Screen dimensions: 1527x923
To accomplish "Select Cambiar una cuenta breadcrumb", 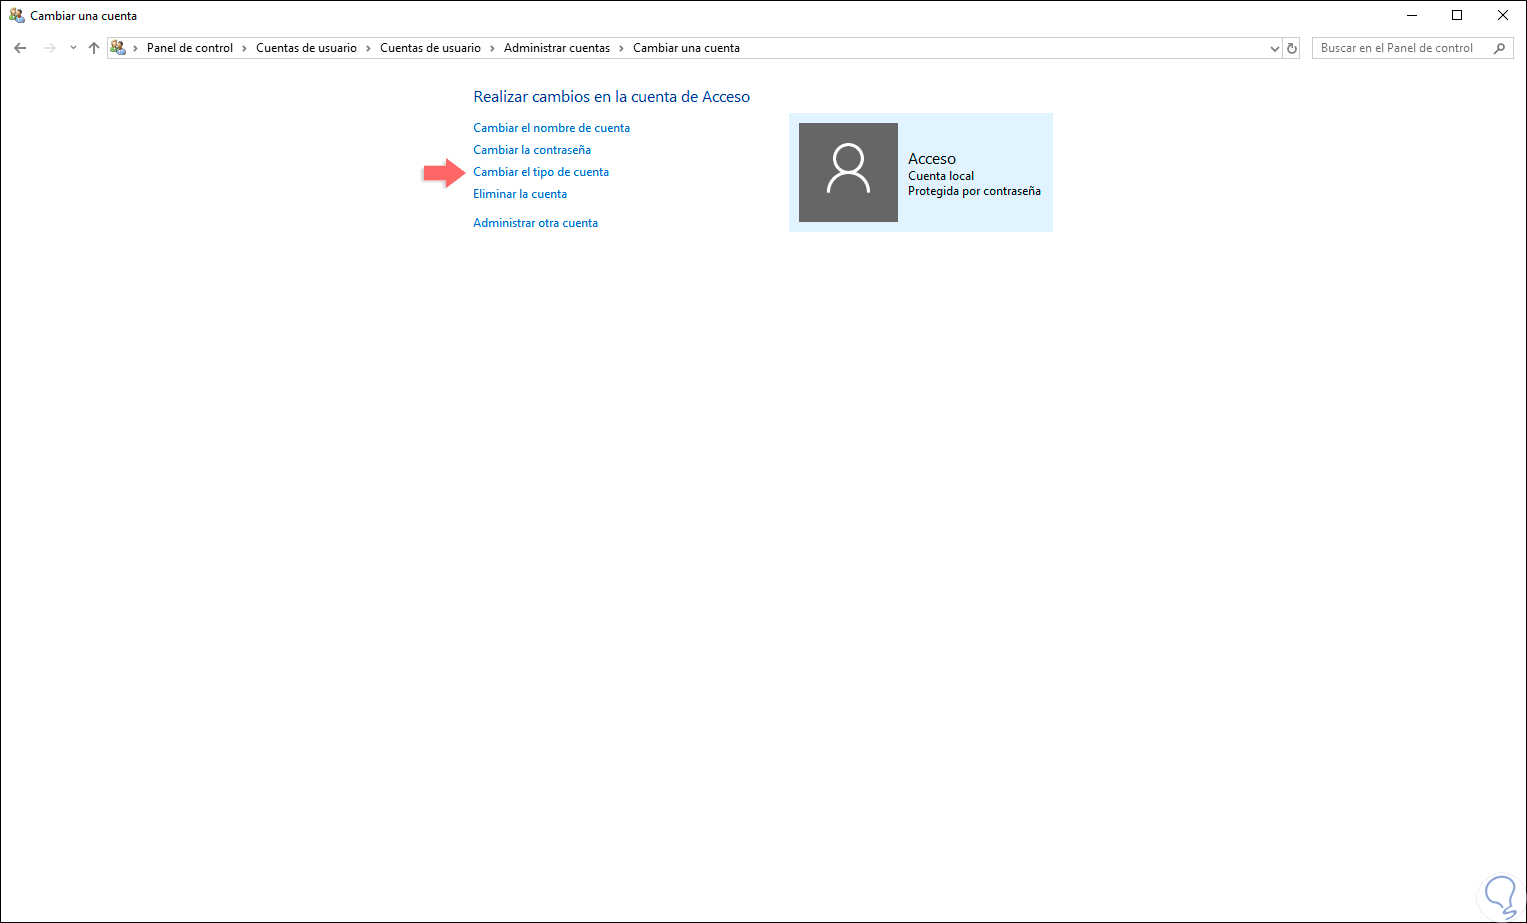I will [686, 48].
